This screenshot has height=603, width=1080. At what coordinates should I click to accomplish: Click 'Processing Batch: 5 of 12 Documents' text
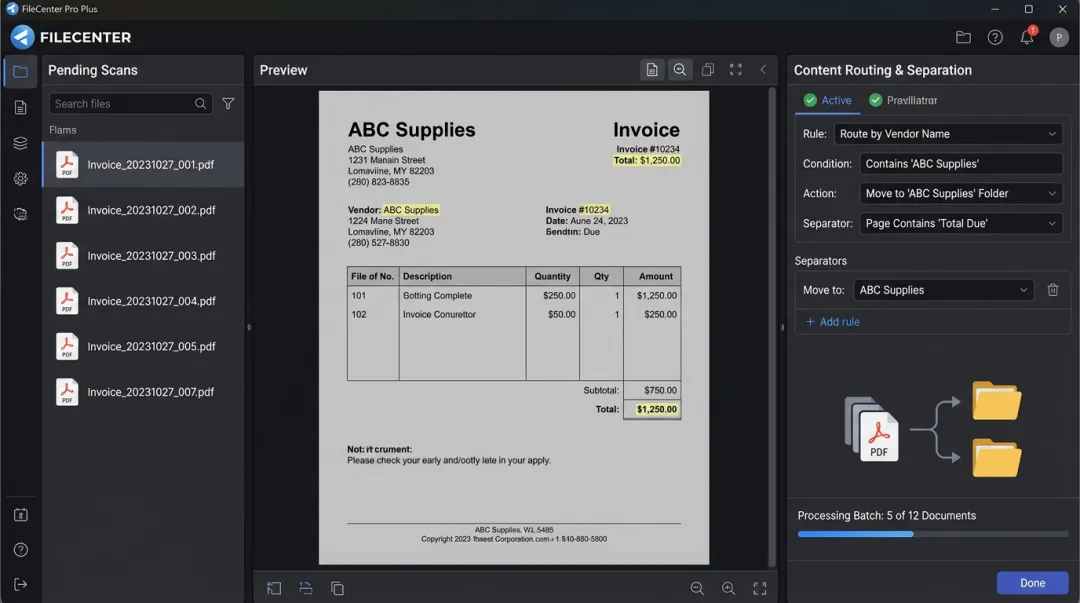coord(886,515)
